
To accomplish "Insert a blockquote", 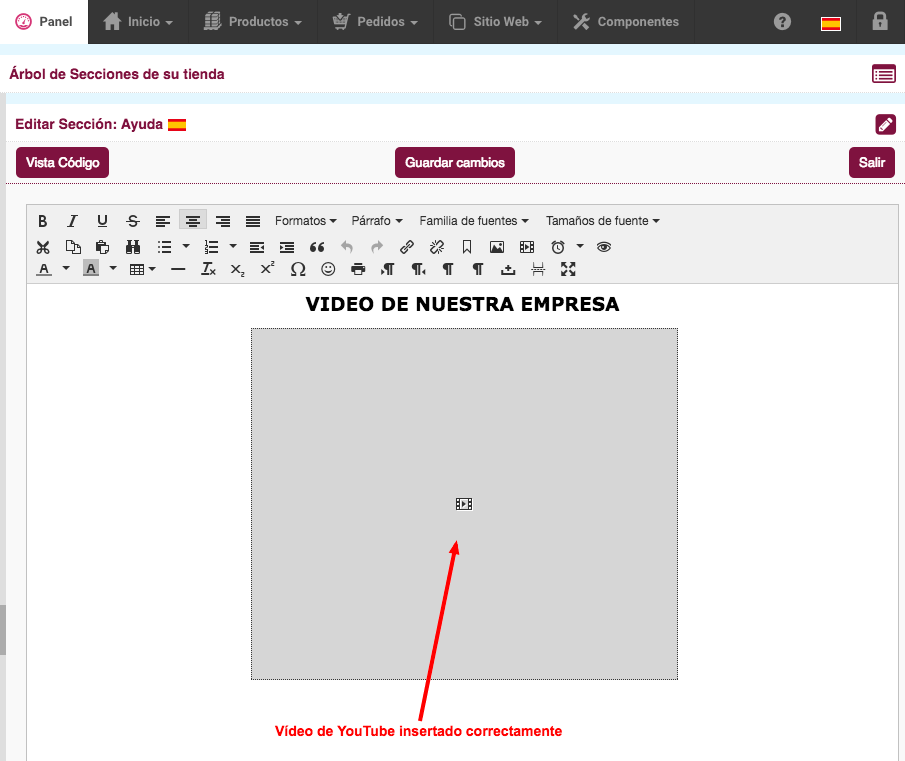I will [317, 248].
